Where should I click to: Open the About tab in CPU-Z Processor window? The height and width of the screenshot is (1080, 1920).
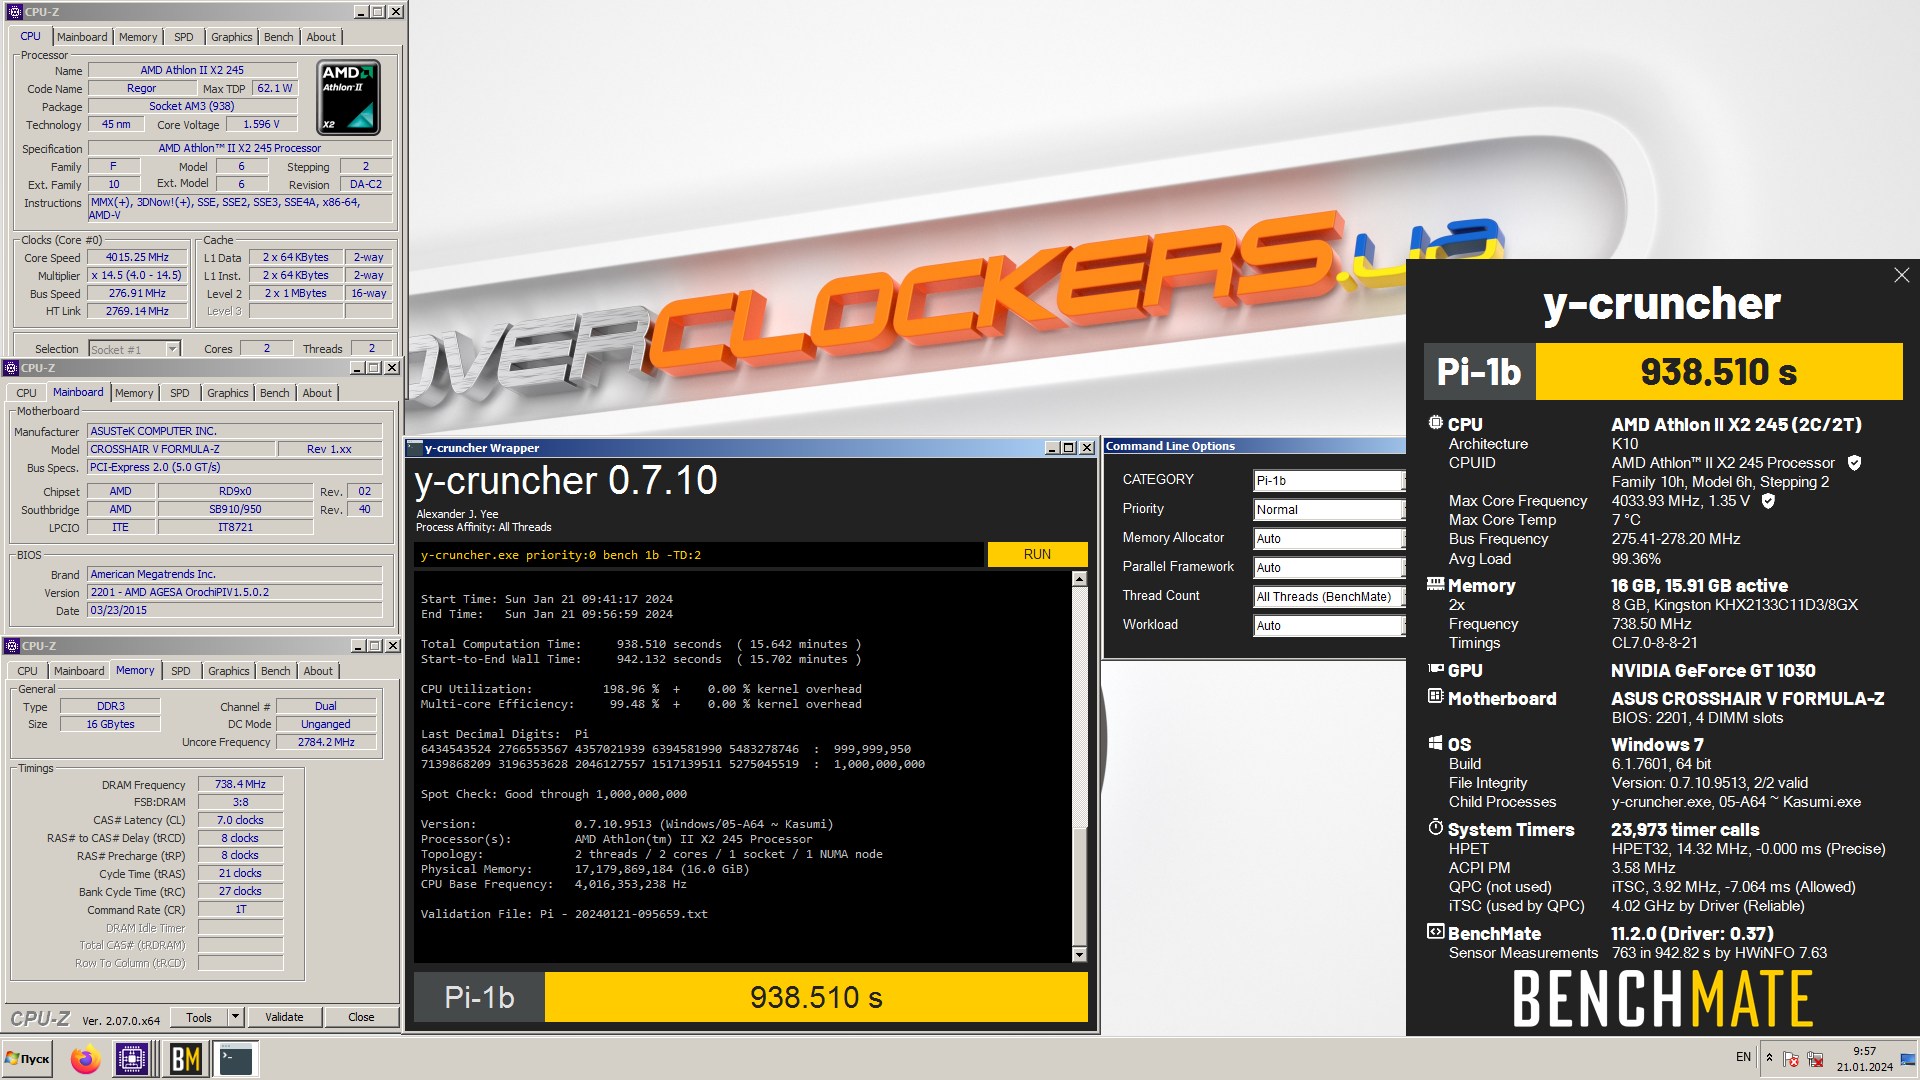(x=321, y=37)
